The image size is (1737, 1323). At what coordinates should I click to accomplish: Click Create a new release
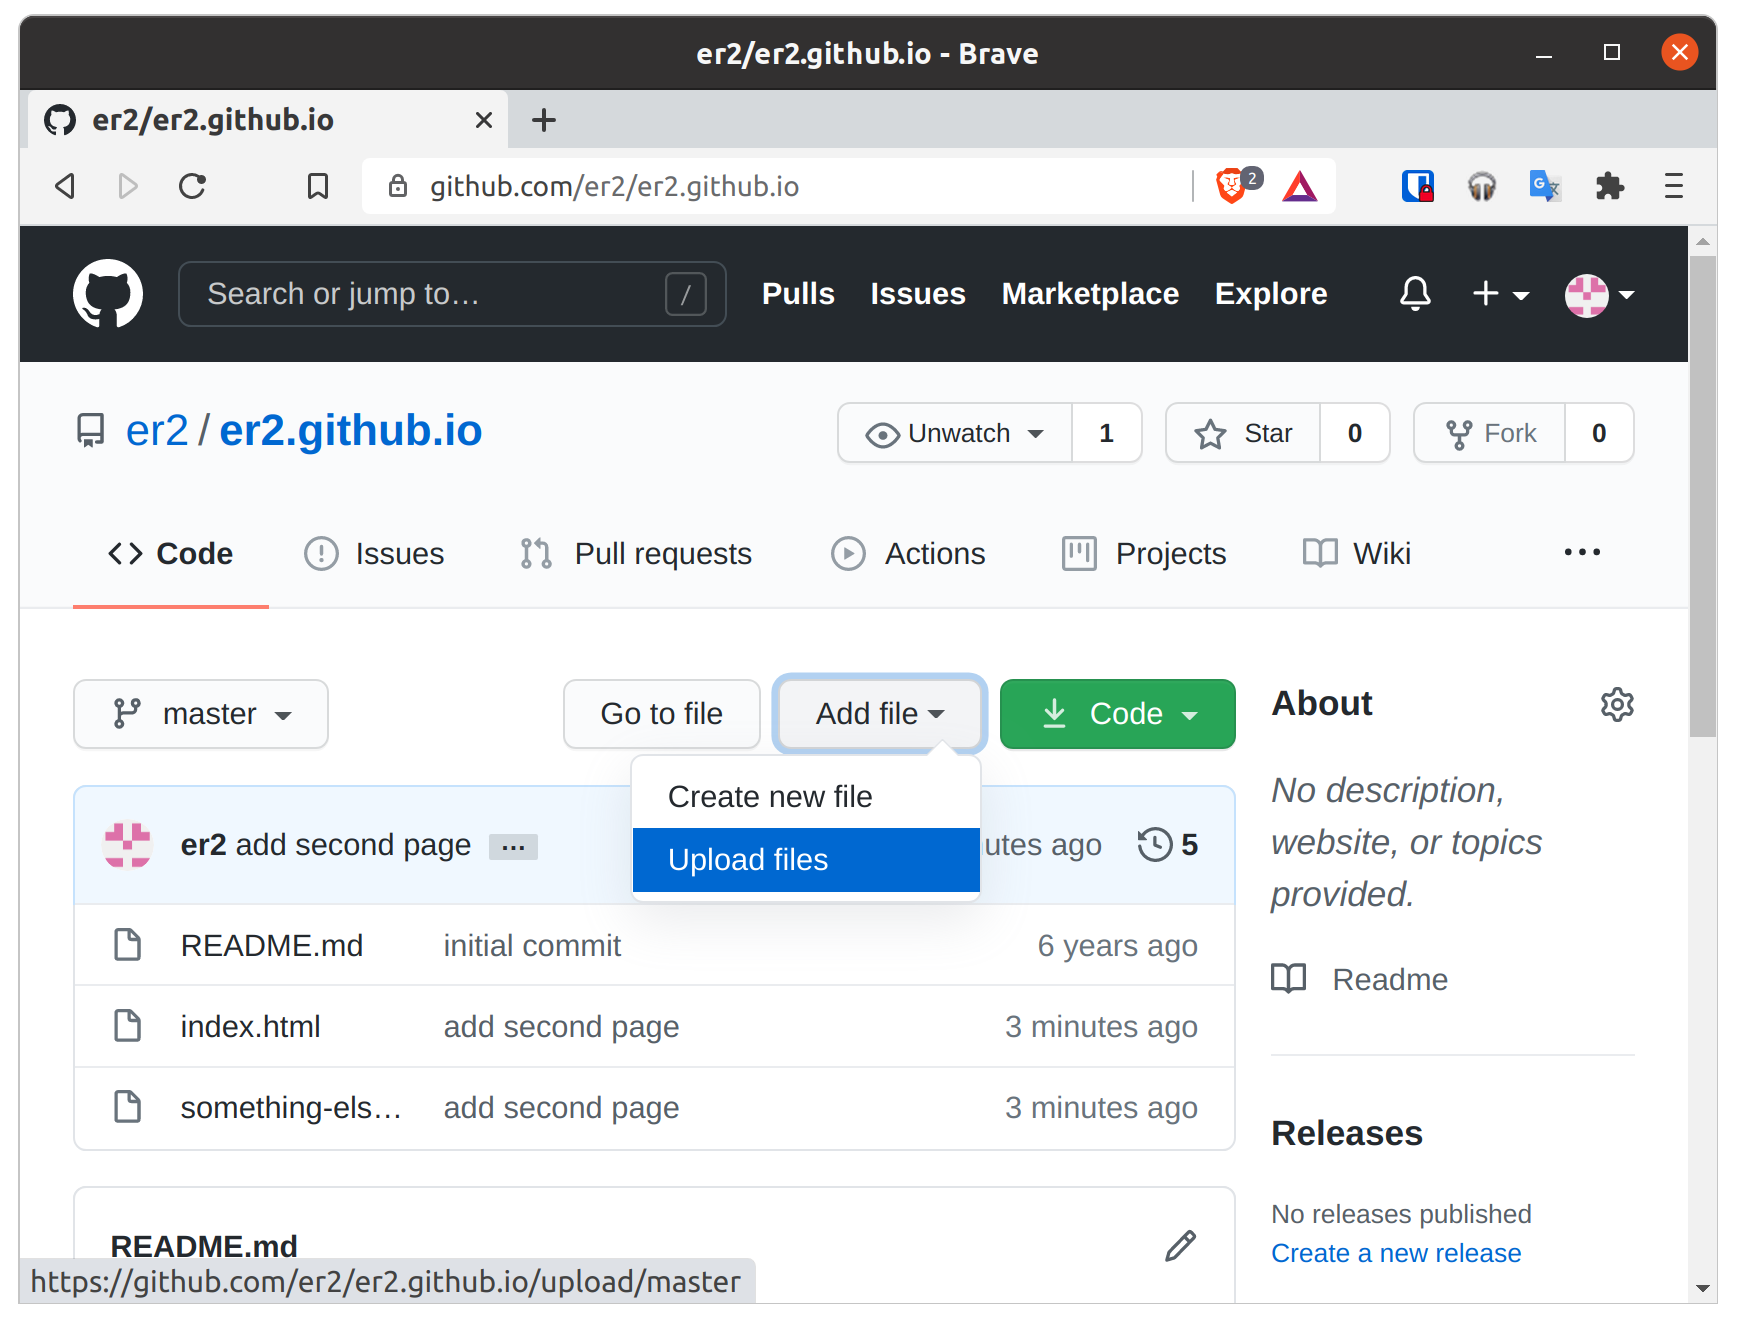(x=1396, y=1253)
